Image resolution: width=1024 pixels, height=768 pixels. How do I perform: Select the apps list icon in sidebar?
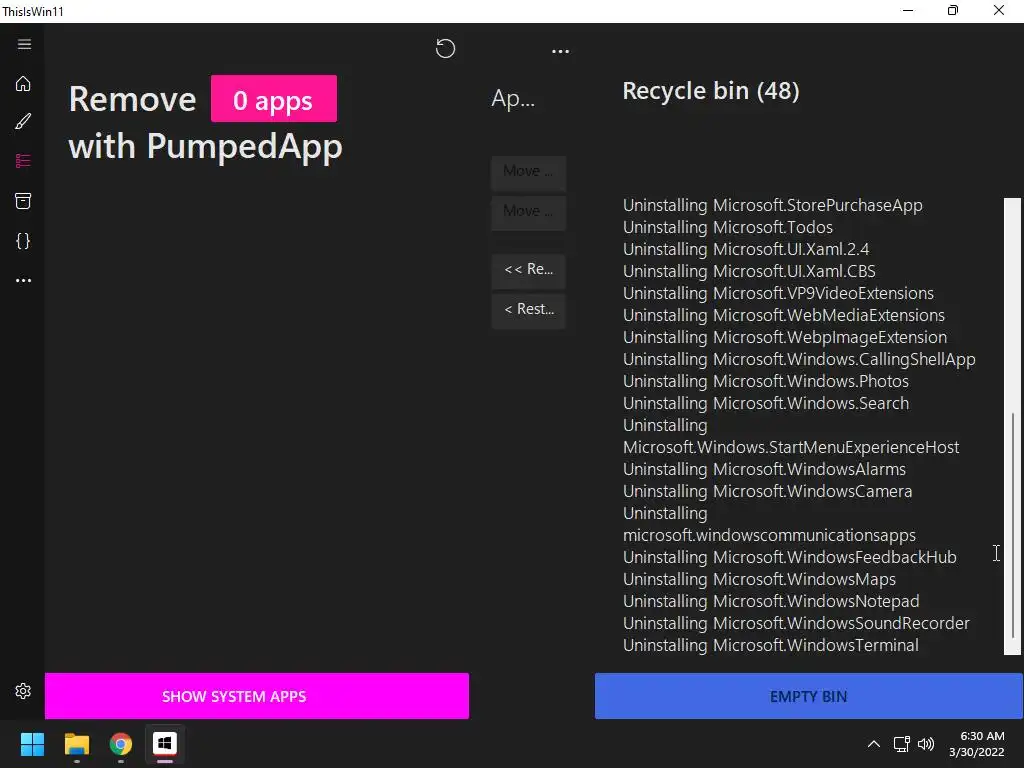(x=23, y=161)
